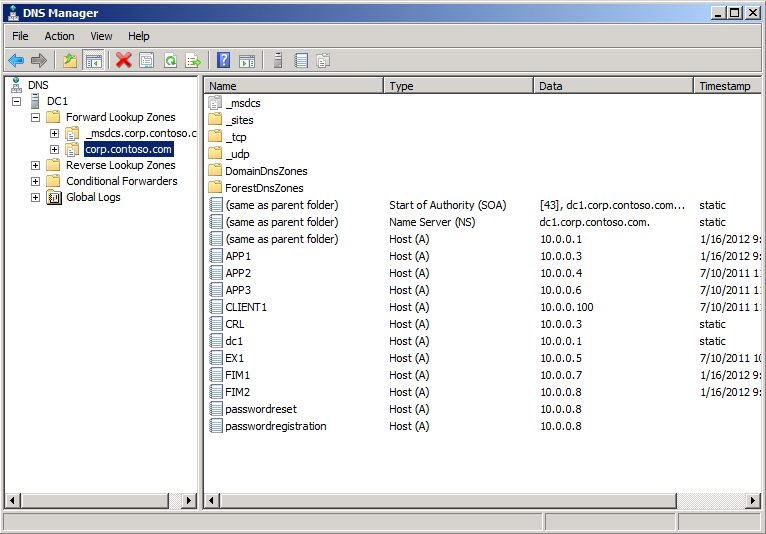Click the records pane horizontal scrollbar thumb
Image resolution: width=766 pixels, height=534 pixels.
click(x=448, y=500)
